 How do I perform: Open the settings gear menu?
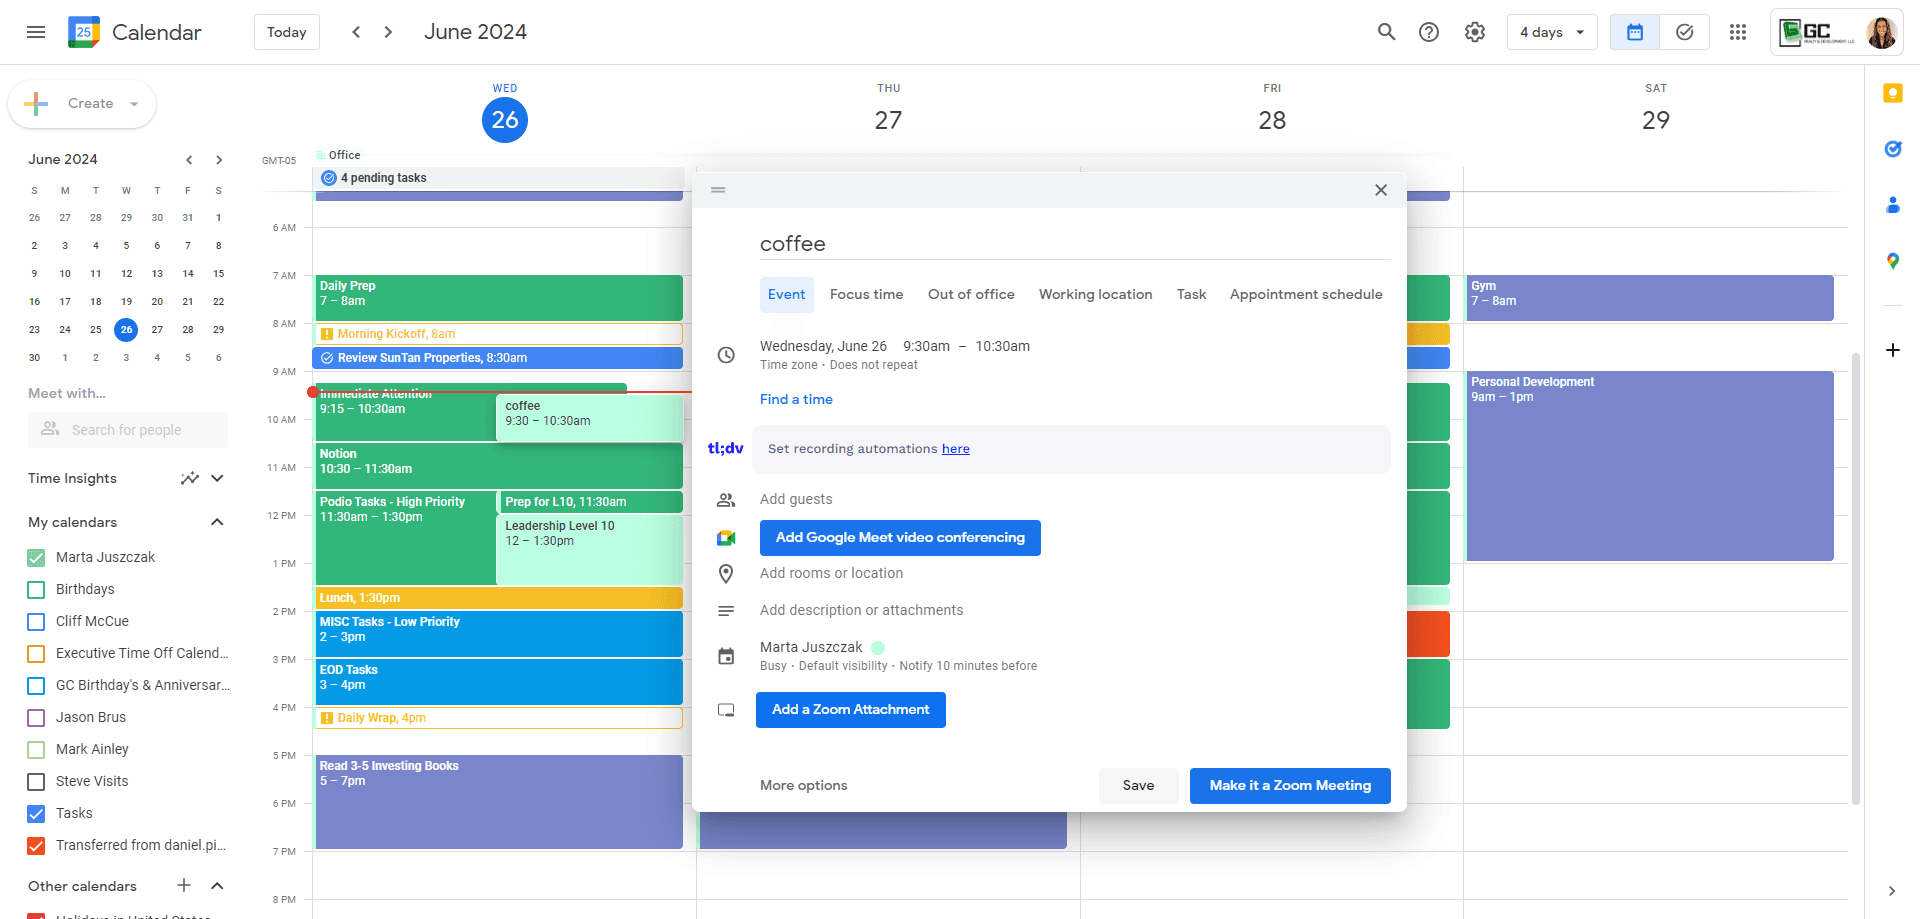tap(1475, 32)
